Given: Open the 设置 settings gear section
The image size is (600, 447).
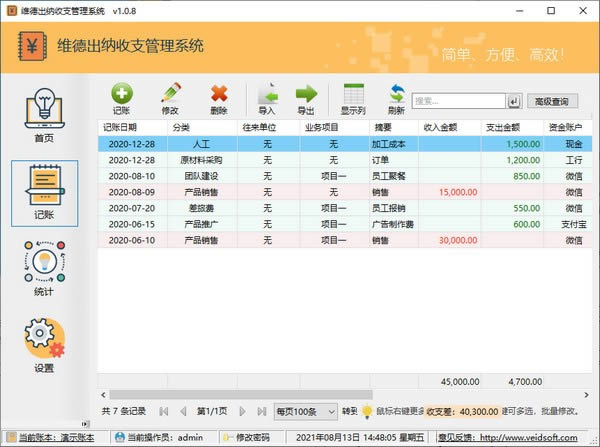Looking at the screenshot, I should [x=44, y=345].
